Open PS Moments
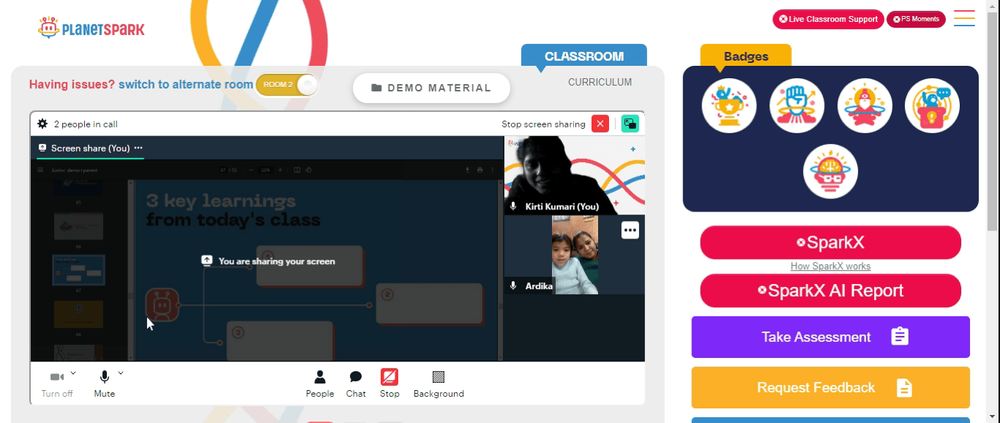Screen dimensions: 1000x423 pos(916,19)
